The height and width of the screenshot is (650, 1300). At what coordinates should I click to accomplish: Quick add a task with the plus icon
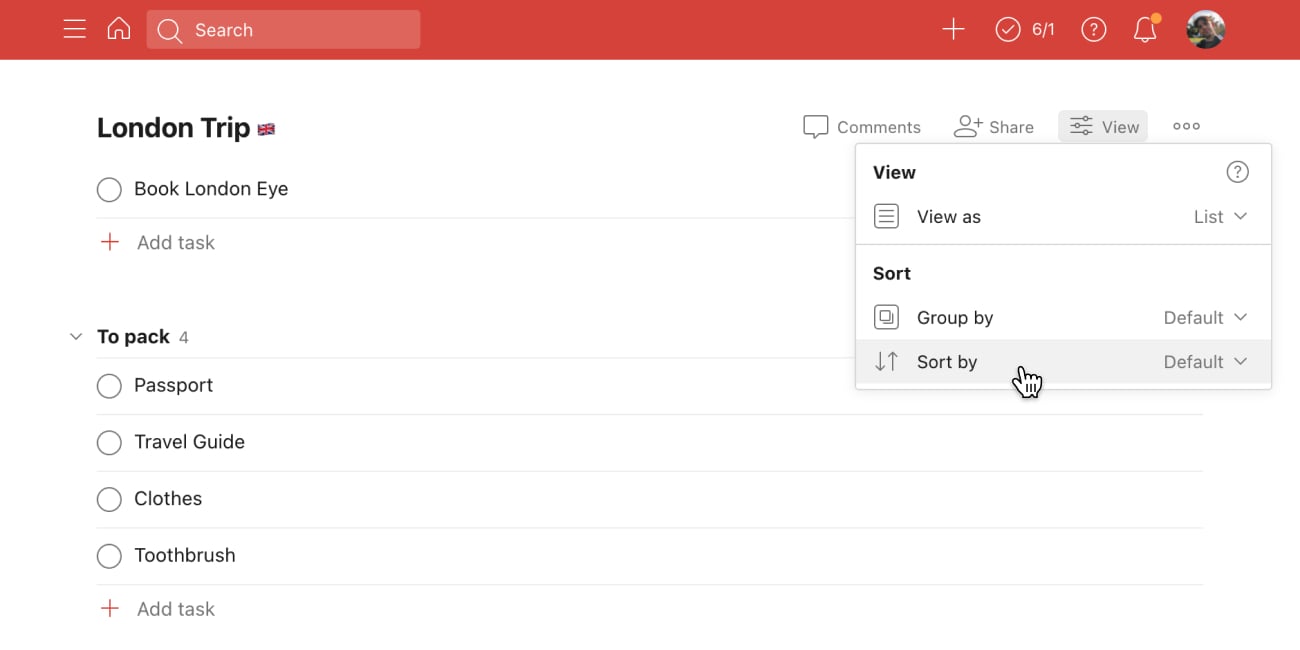(x=952, y=29)
